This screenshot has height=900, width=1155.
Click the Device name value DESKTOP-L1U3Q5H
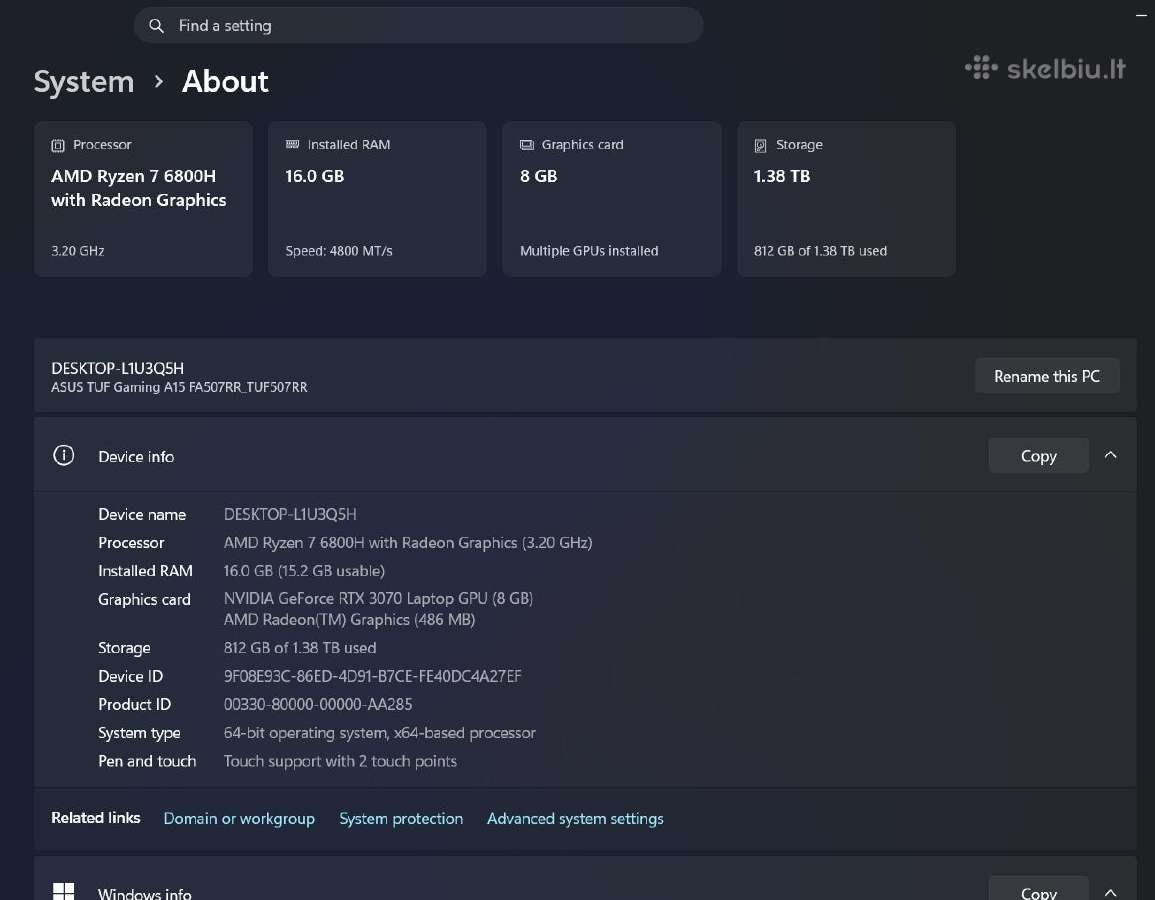click(x=289, y=514)
